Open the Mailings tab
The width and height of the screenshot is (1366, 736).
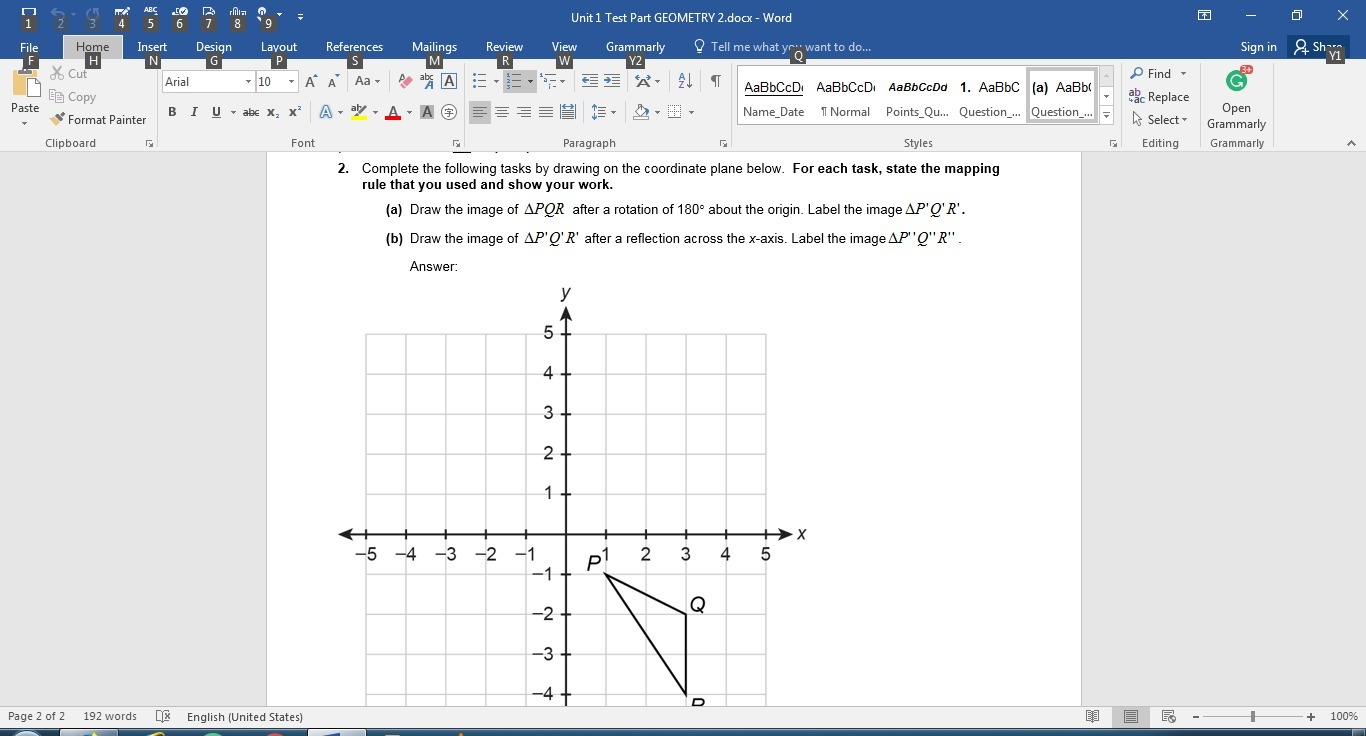click(434, 47)
